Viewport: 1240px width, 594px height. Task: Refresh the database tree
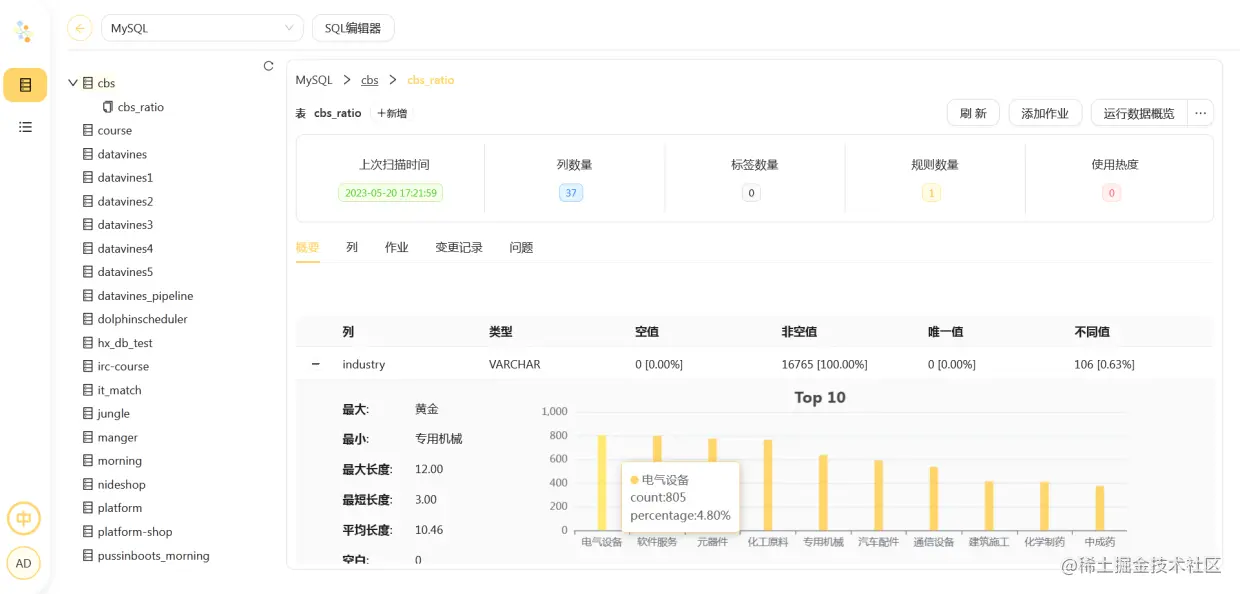[268, 66]
